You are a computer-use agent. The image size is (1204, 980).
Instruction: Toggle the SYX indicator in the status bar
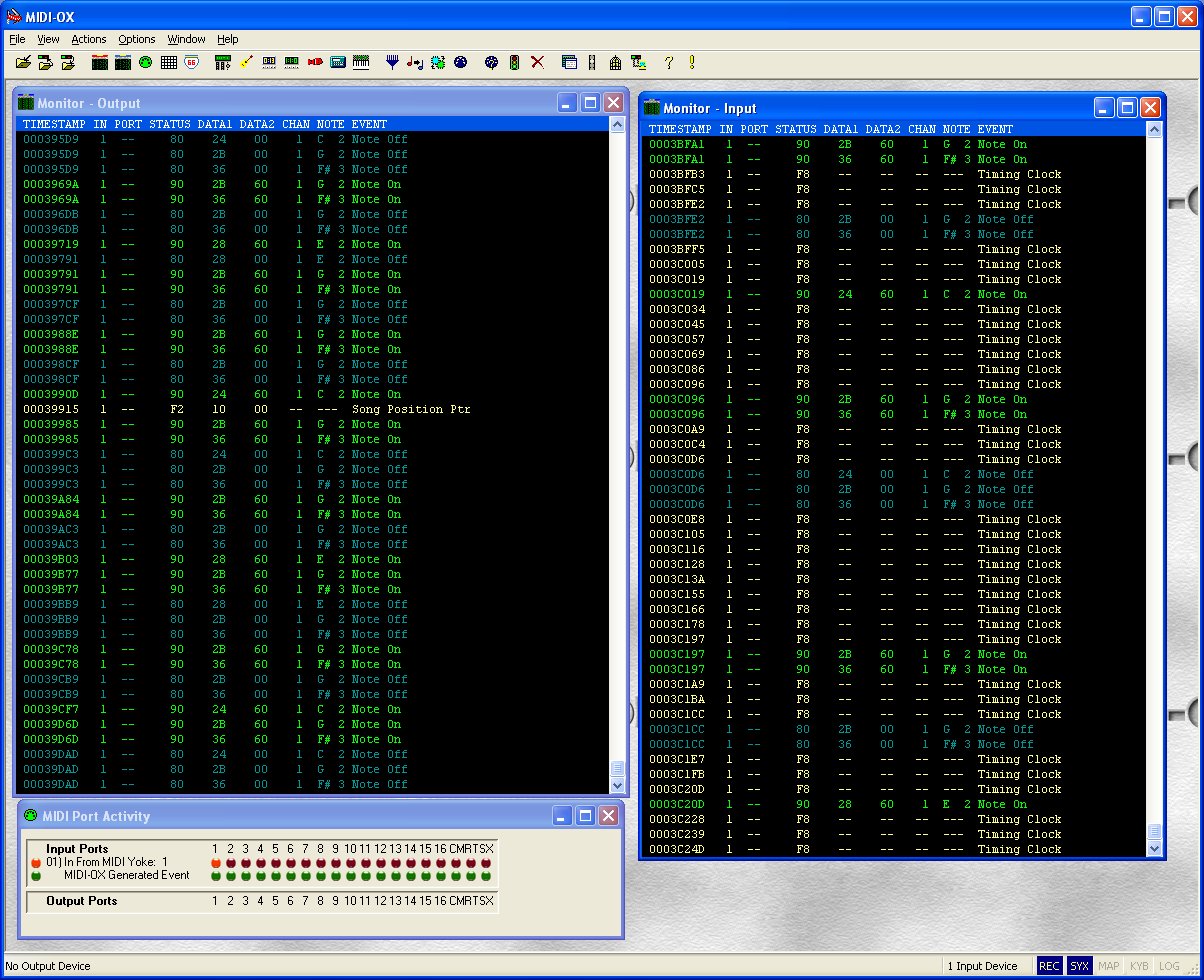coord(1079,966)
